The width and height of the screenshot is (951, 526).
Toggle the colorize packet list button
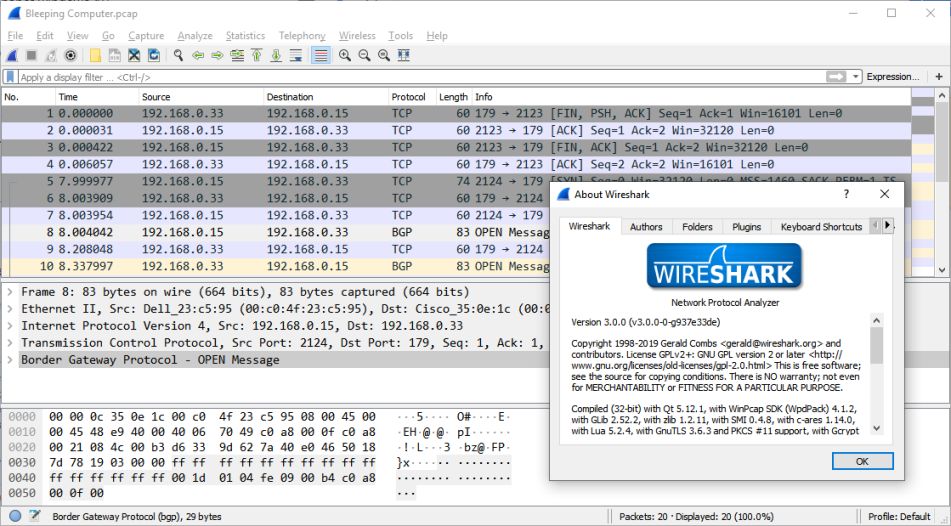pyautogui.click(x=321, y=55)
